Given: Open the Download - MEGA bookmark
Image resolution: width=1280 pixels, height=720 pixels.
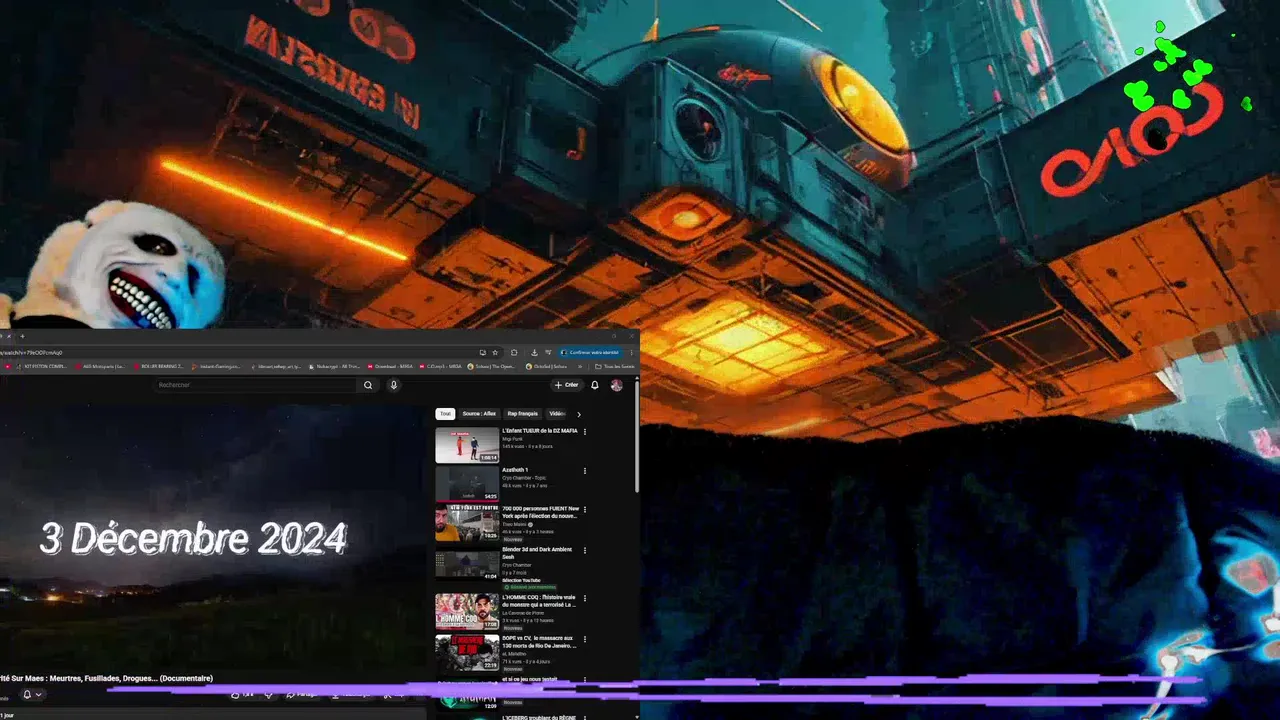Looking at the screenshot, I should coord(390,367).
